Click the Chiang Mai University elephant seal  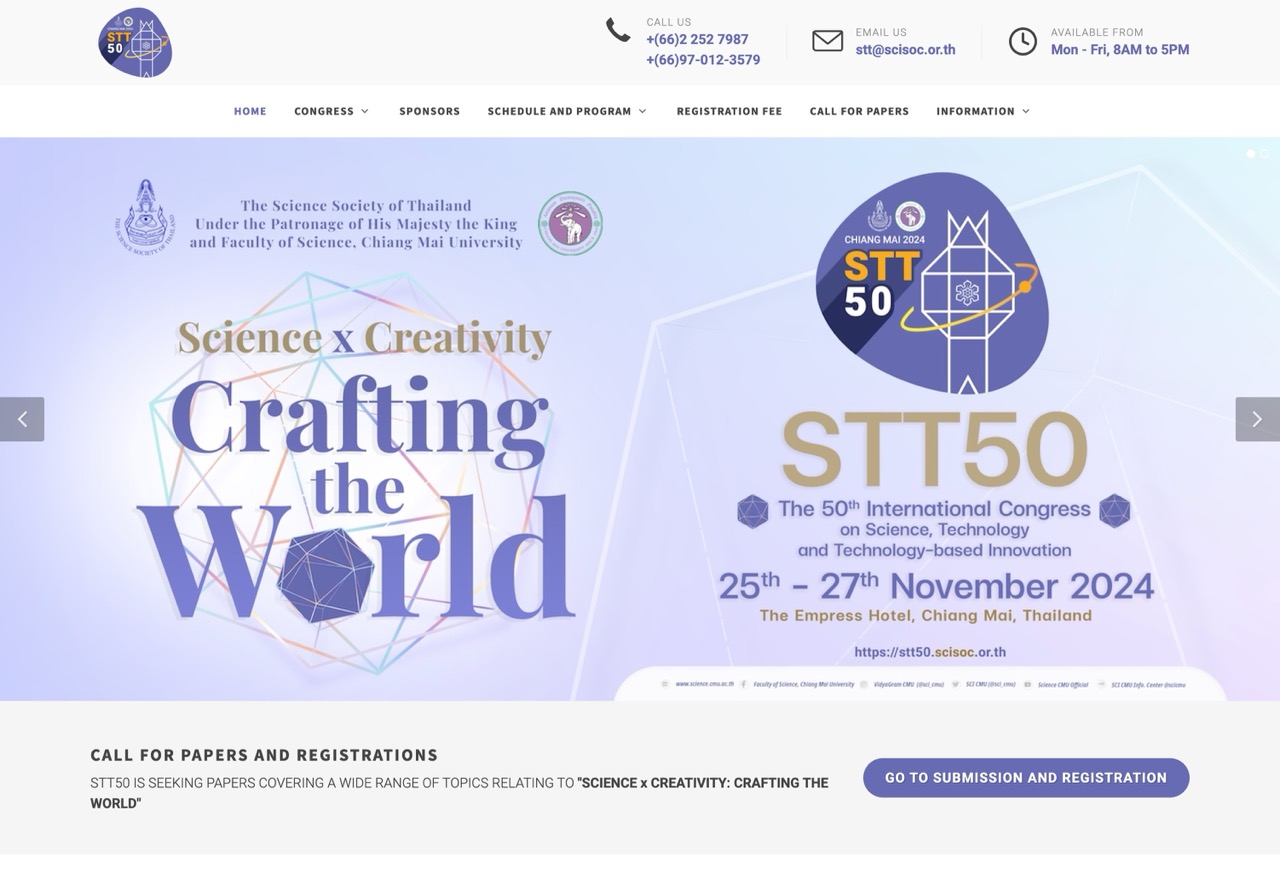click(570, 223)
